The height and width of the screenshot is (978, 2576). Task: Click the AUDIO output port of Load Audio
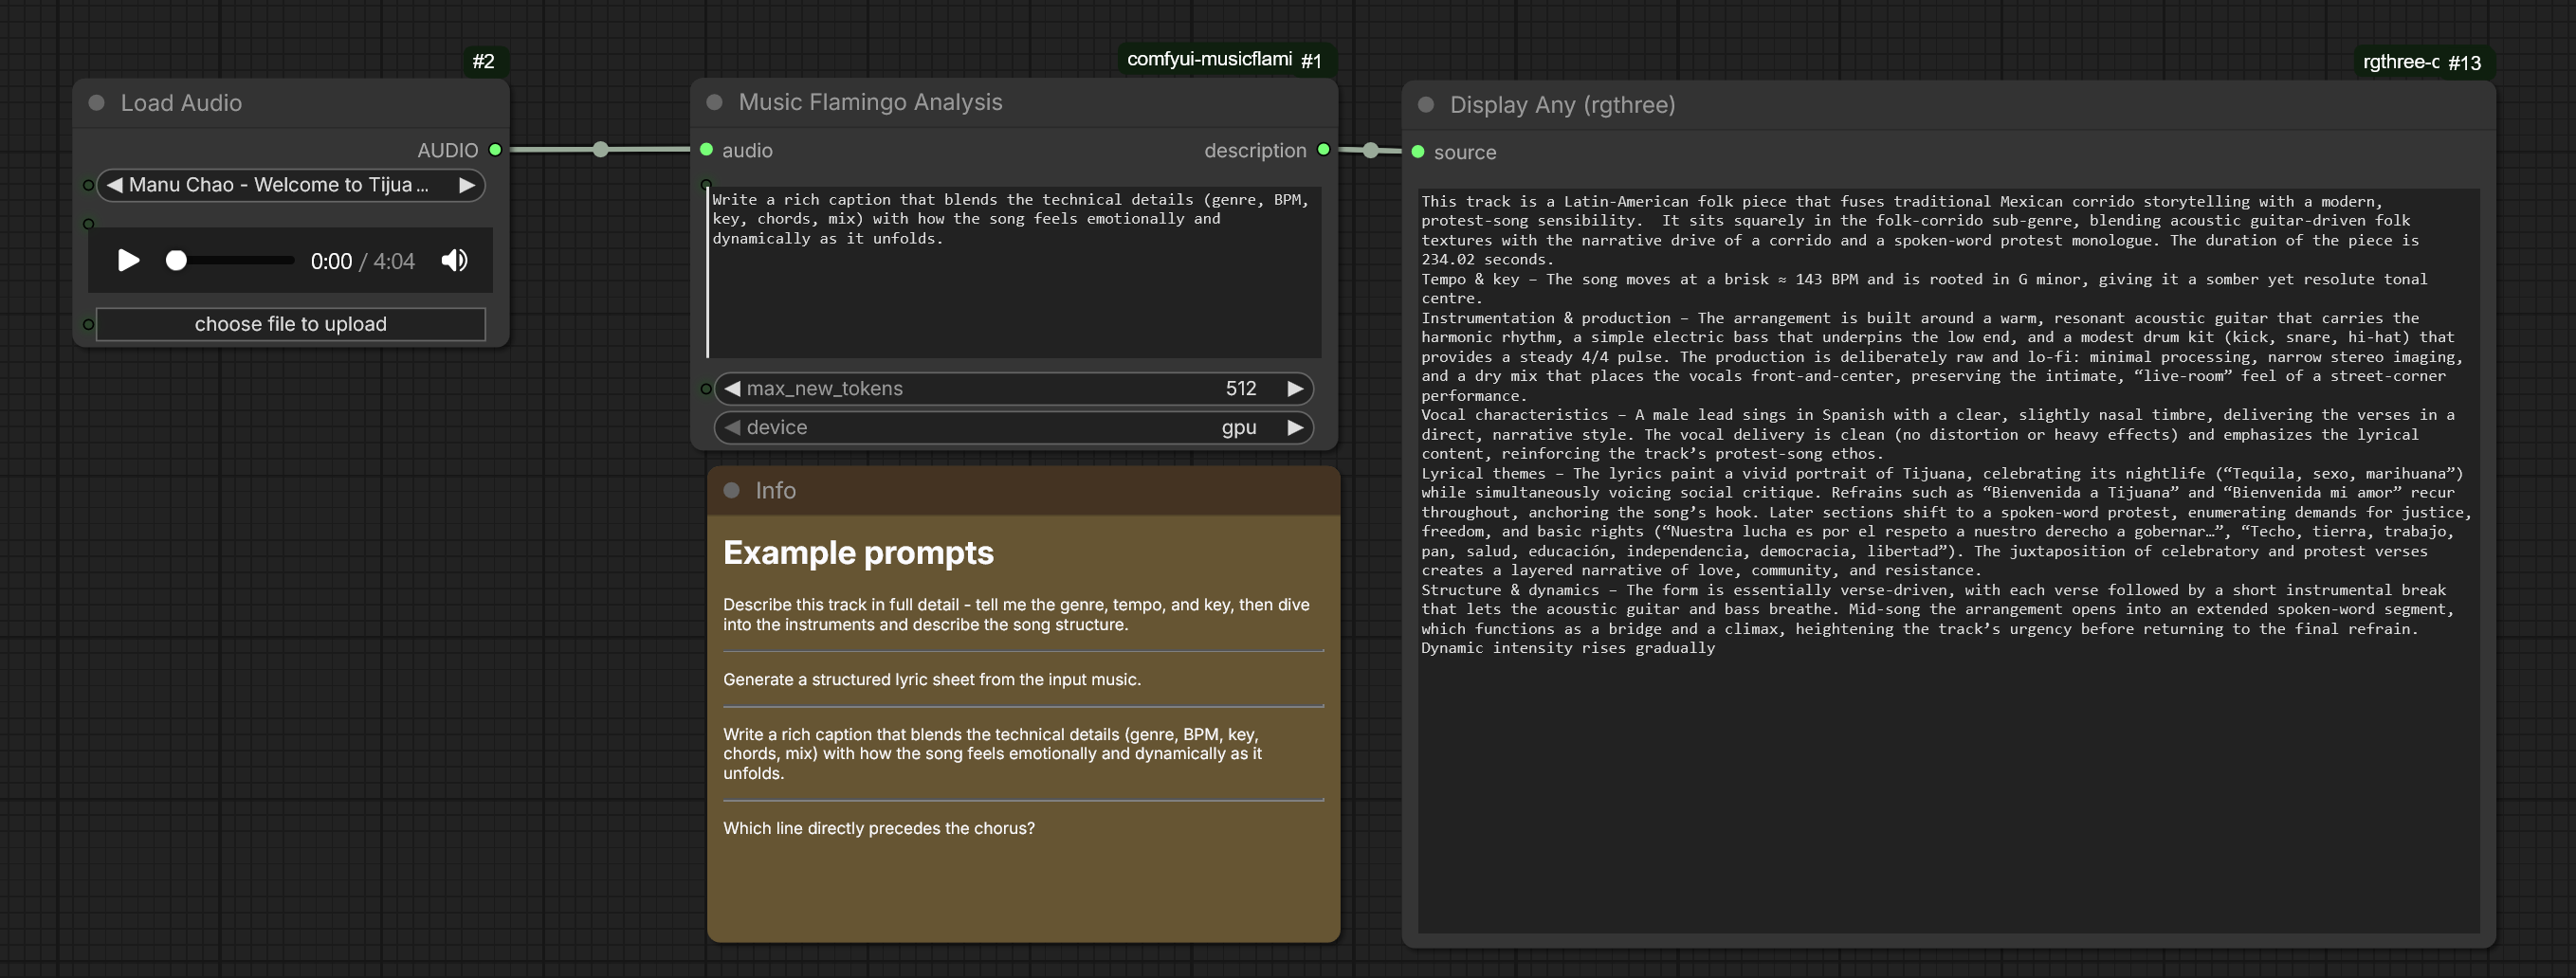click(x=495, y=150)
